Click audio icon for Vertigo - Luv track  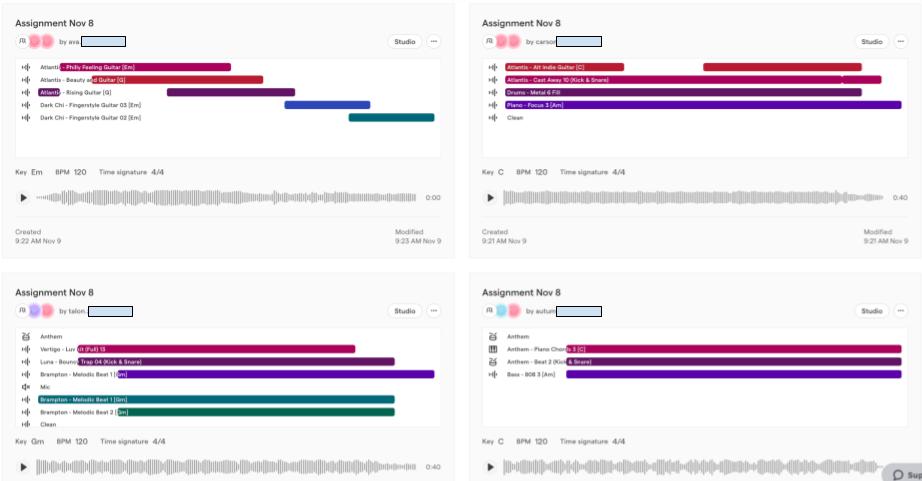tap(26, 349)
